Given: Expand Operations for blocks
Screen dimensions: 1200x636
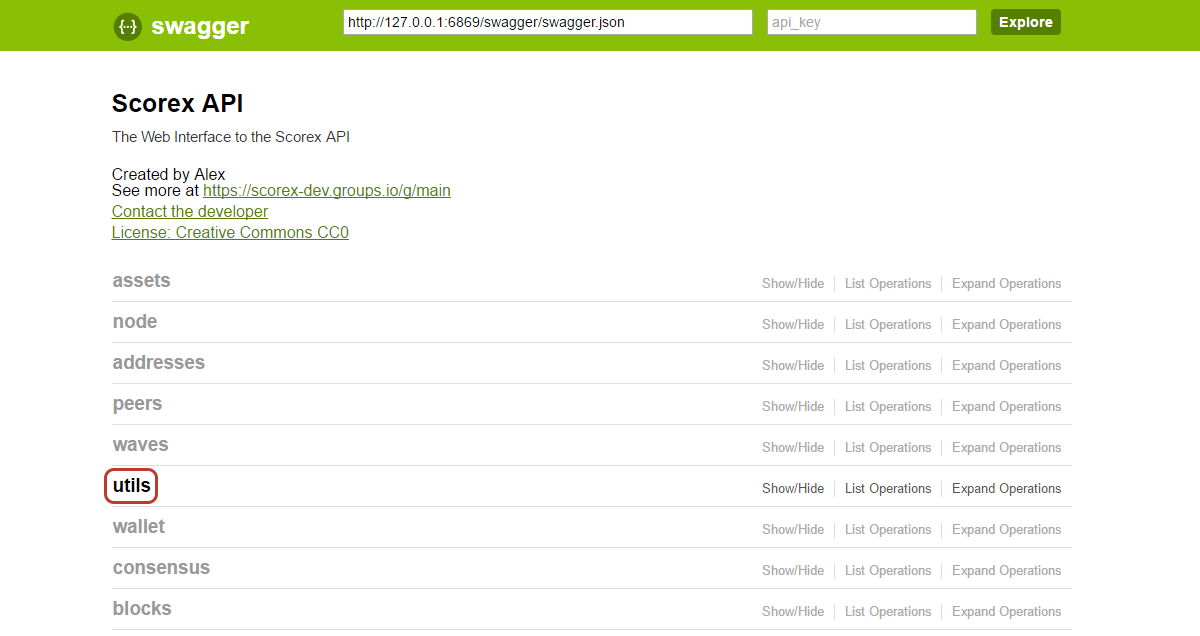Looking at the screenshot, I should tap(1006, 611).
